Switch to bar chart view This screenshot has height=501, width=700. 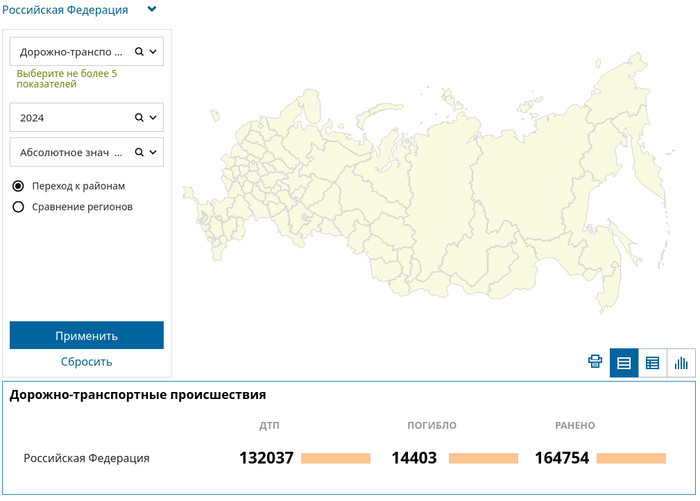pyautogui.click(x=681, y=363)
